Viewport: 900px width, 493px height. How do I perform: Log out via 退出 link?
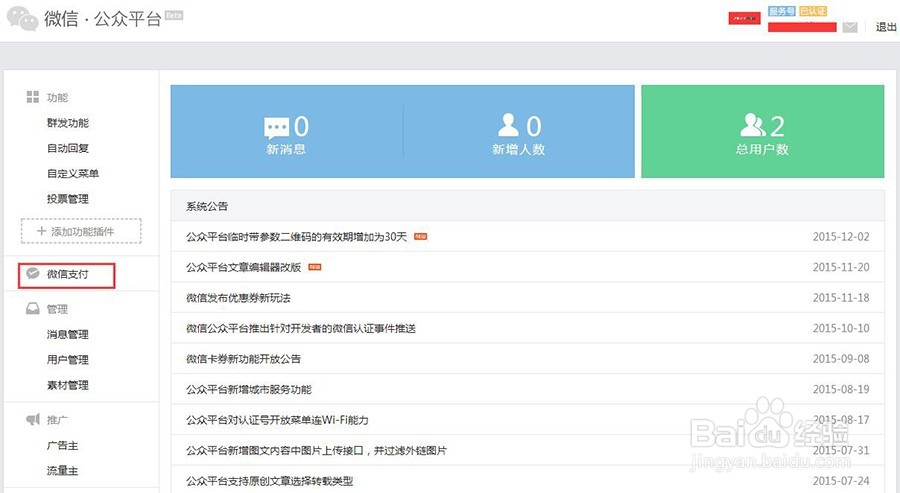[x=886, y=27]
